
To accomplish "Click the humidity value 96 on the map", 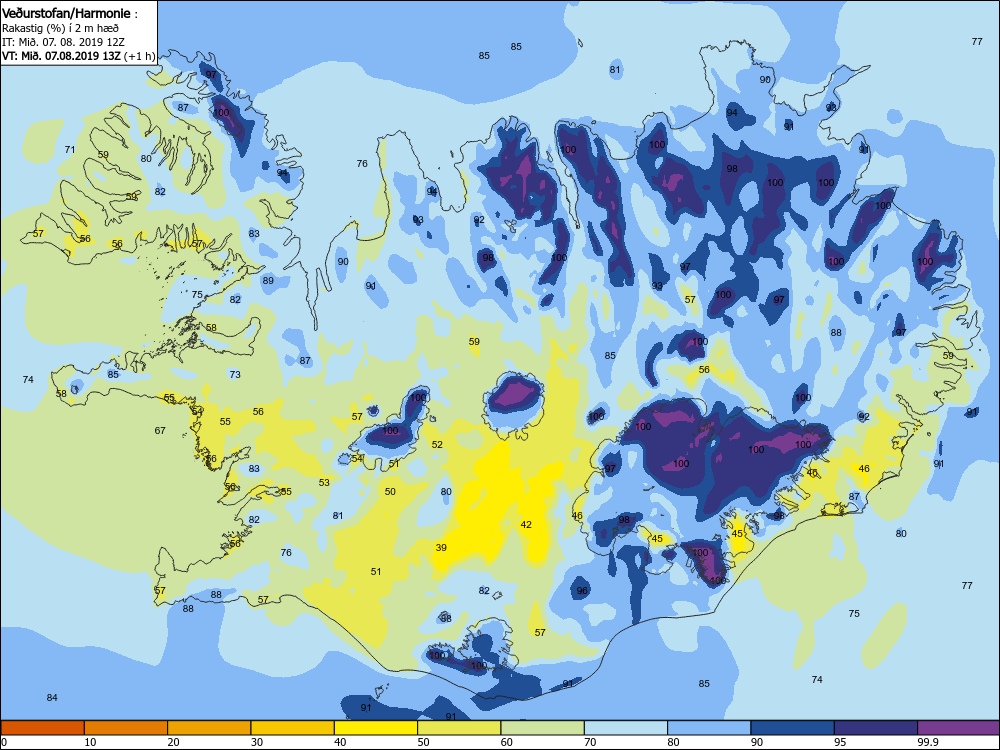I will pos(582,591).
